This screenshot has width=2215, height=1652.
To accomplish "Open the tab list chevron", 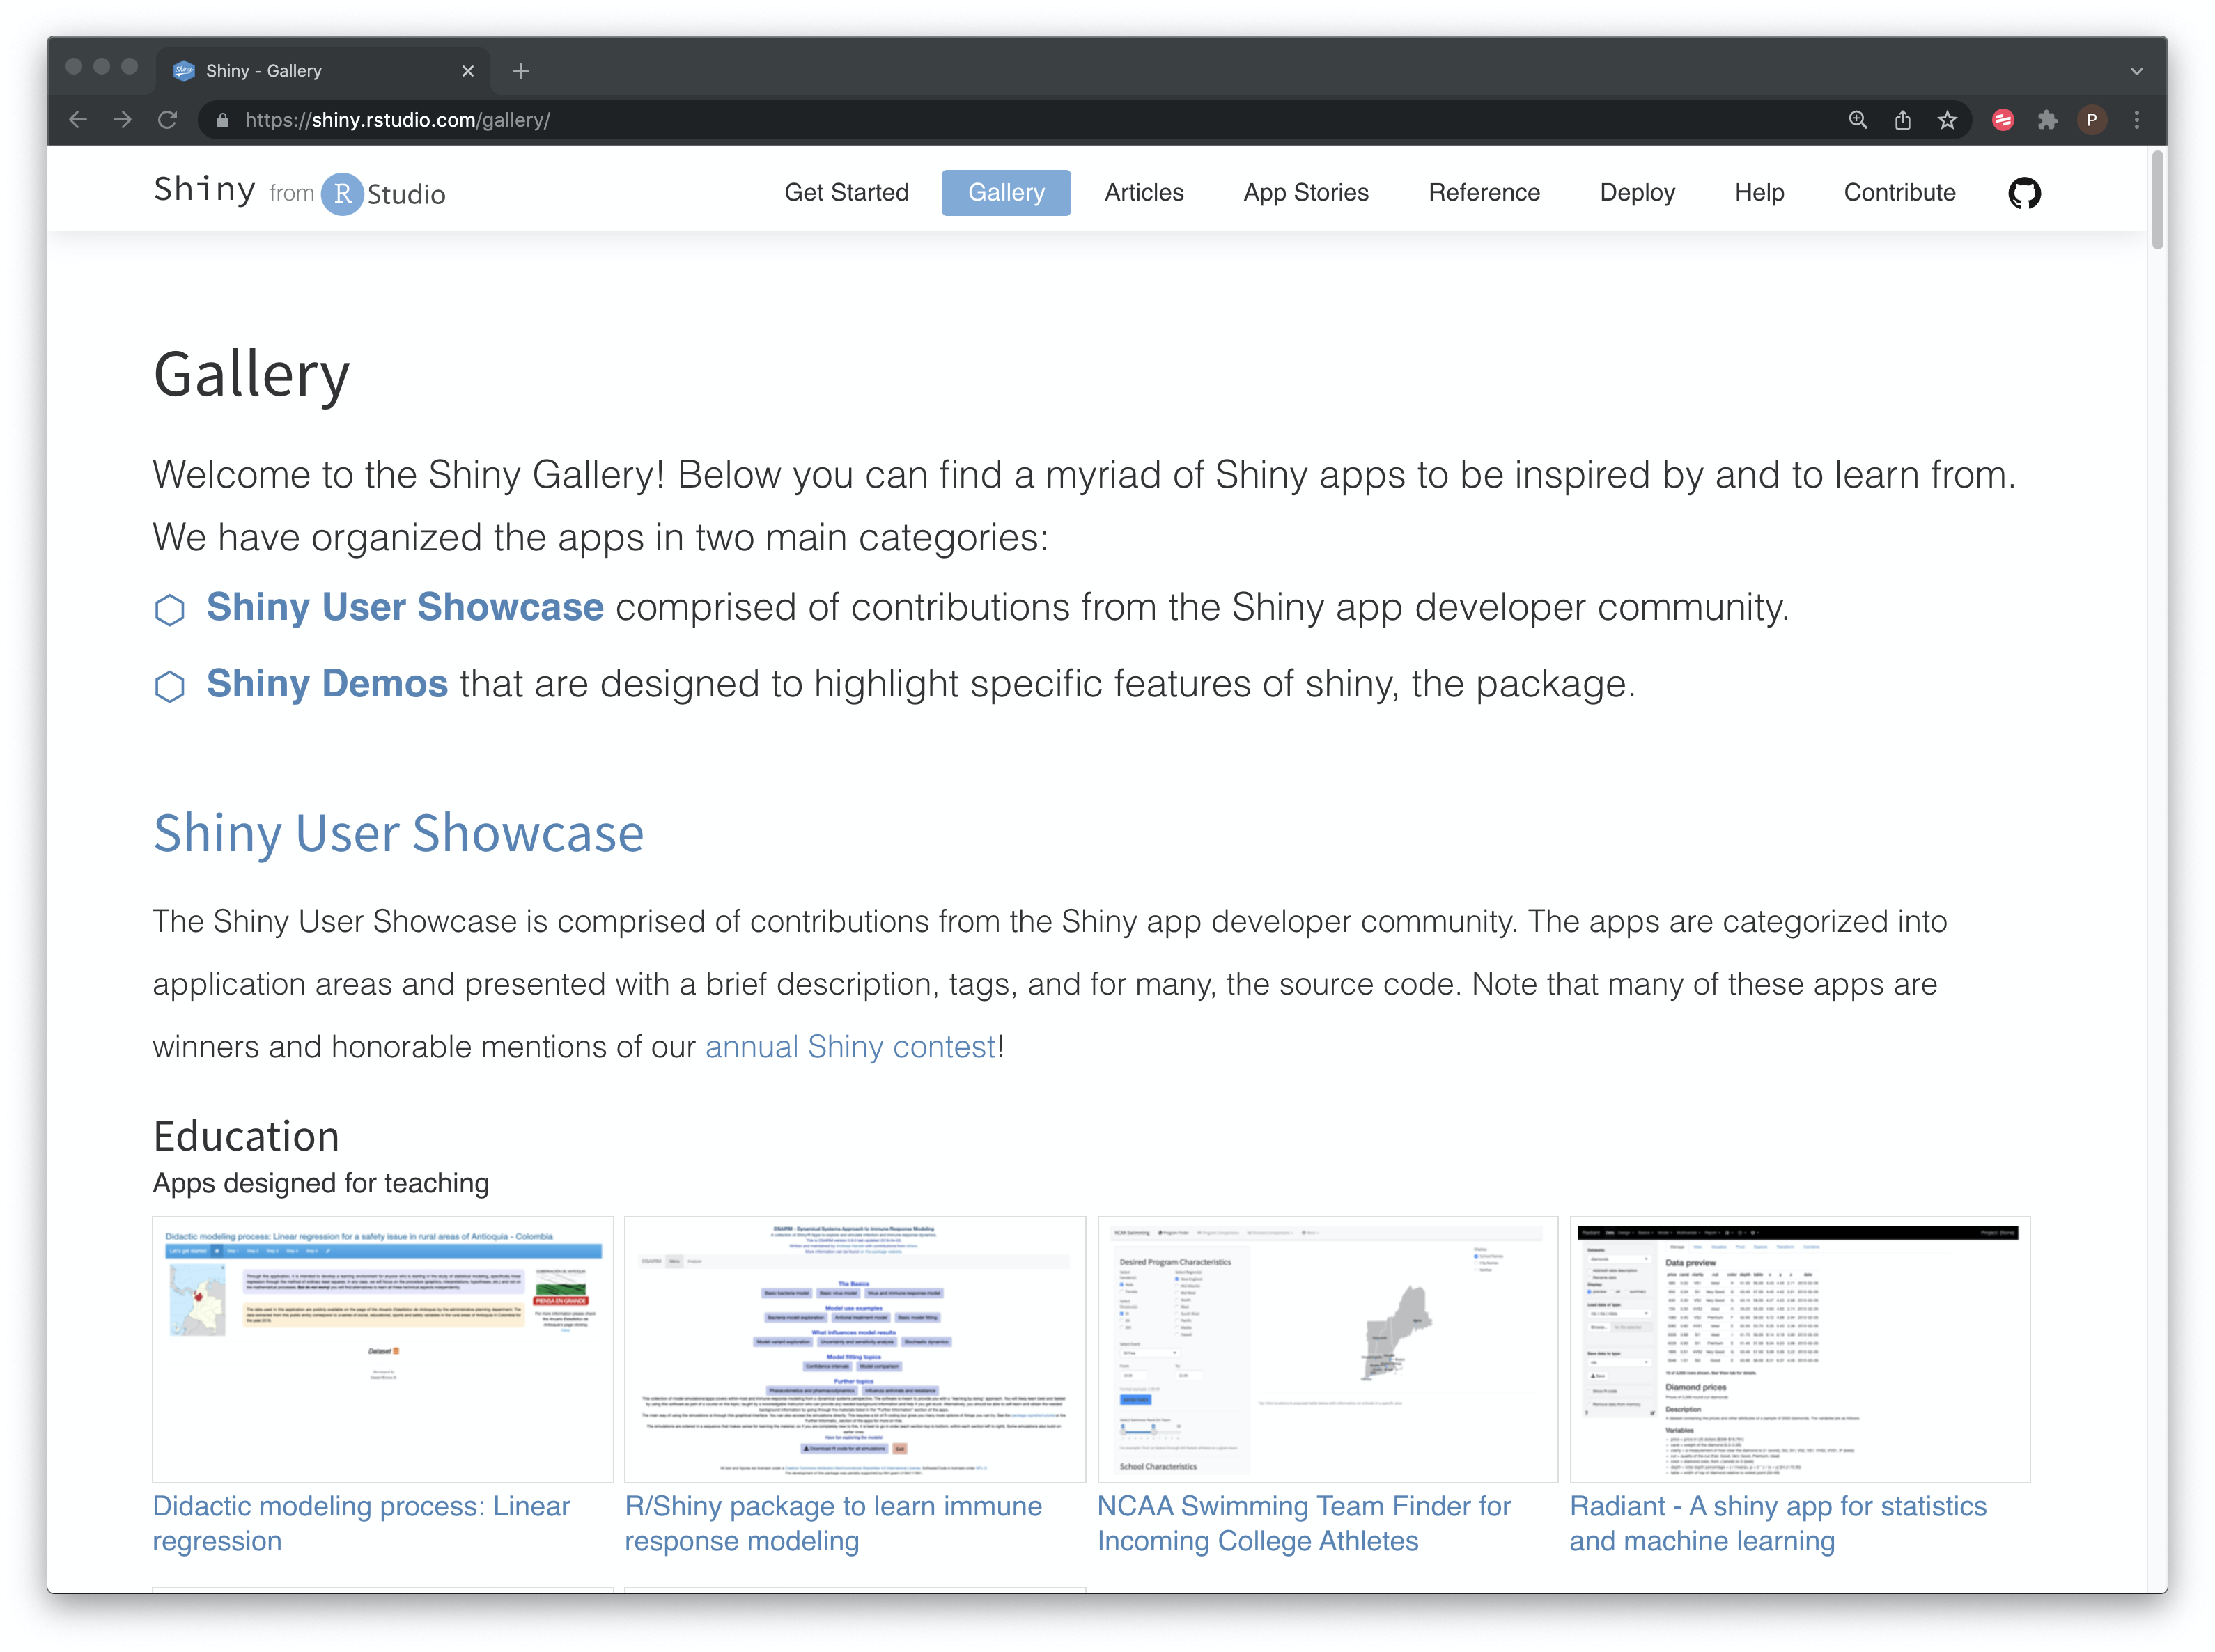I will coord(2136,70).
